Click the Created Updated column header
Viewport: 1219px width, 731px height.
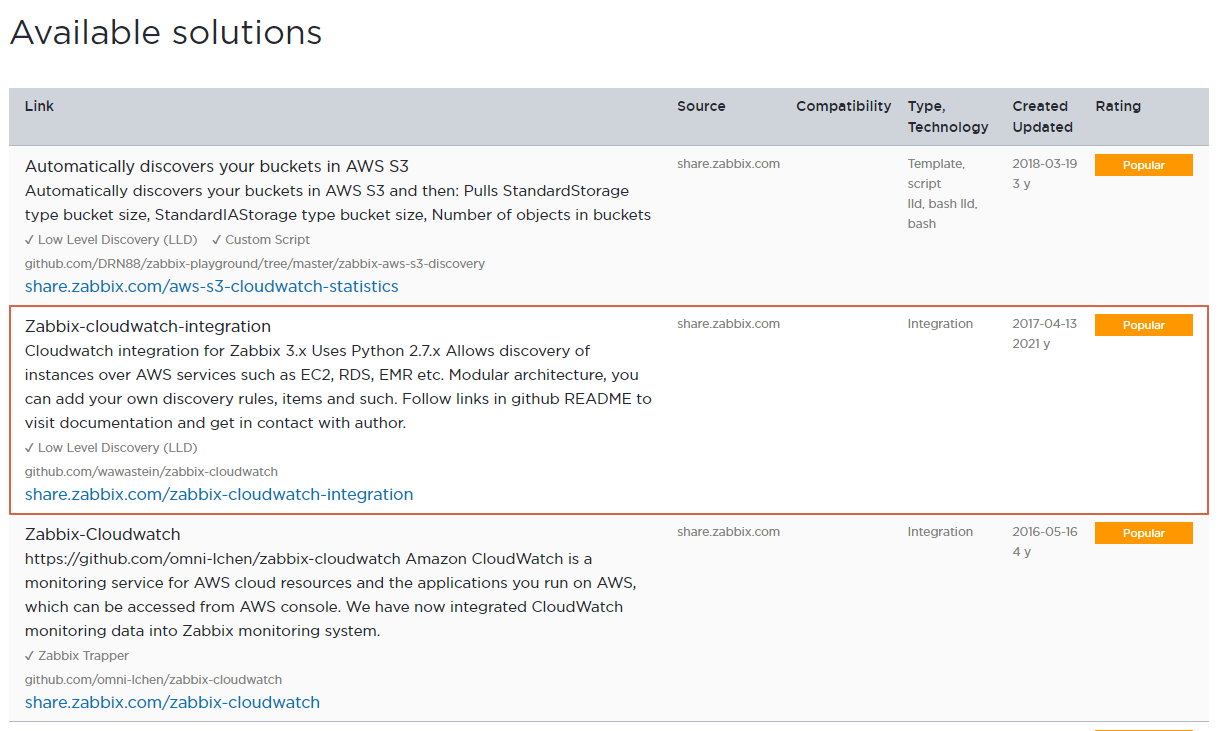click(1042, 116)
